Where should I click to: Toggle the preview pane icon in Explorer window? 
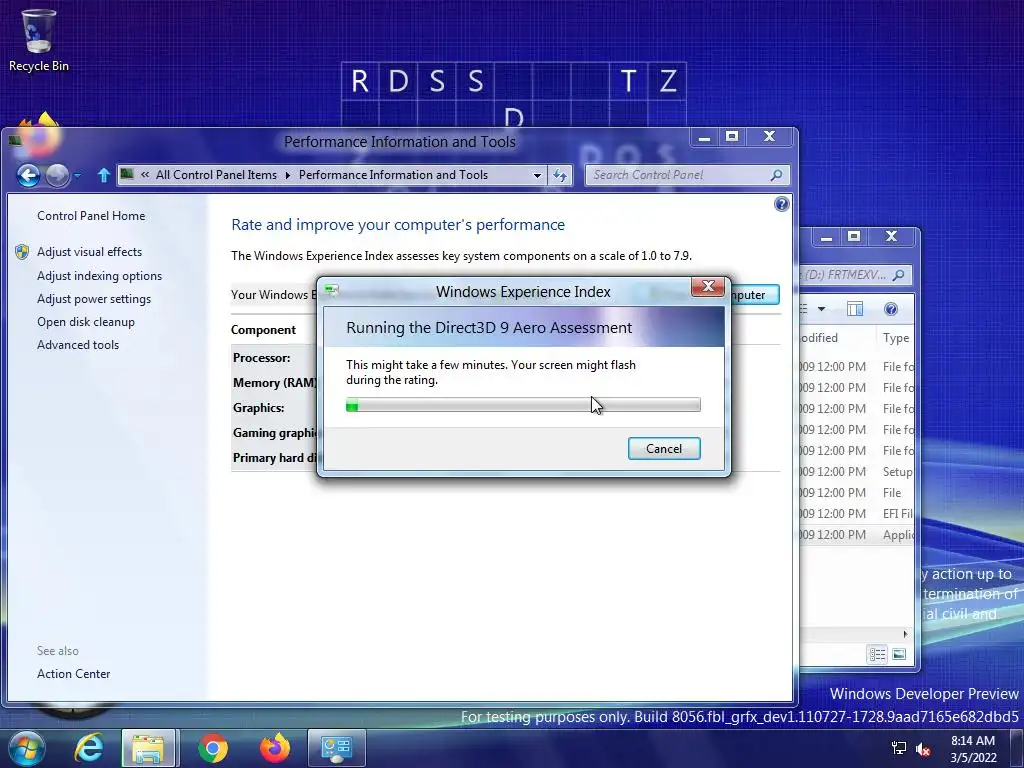[854, 309]
